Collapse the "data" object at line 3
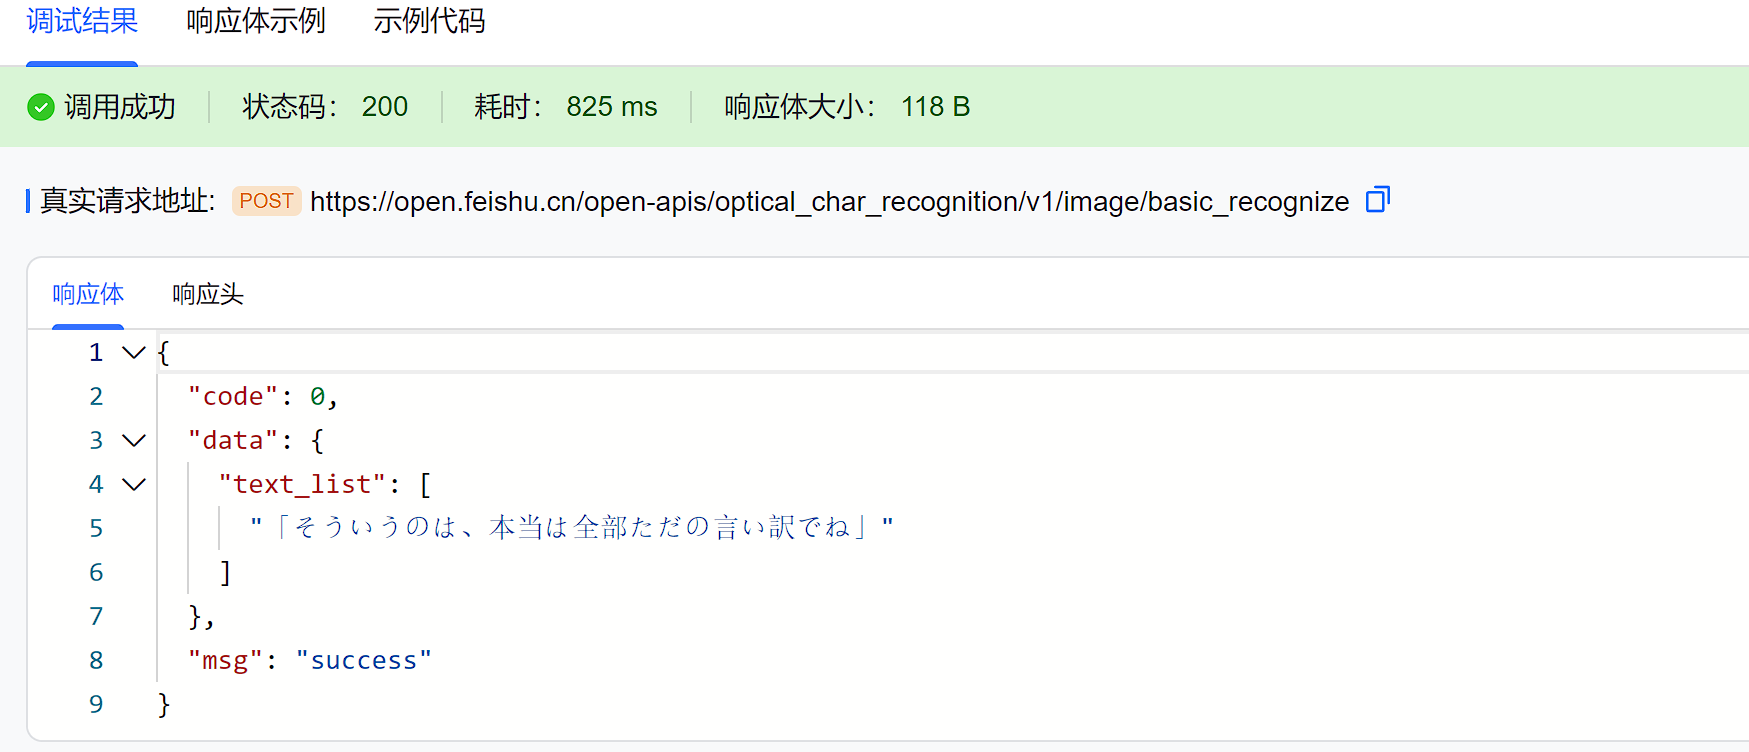 pyautogui.click(x=133, y=440)
